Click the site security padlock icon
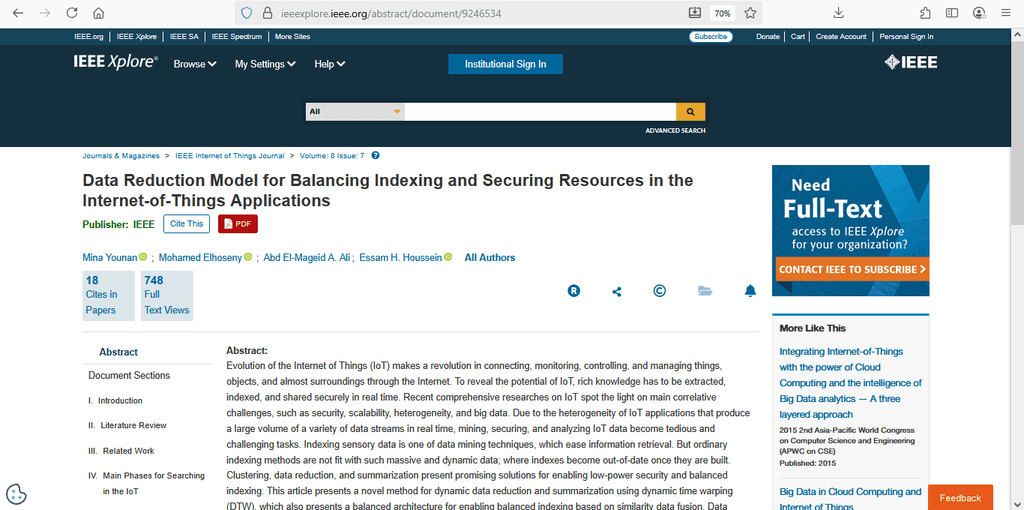Image resolution: width=1024 pixels, height=510 pixels. (266, 13)
